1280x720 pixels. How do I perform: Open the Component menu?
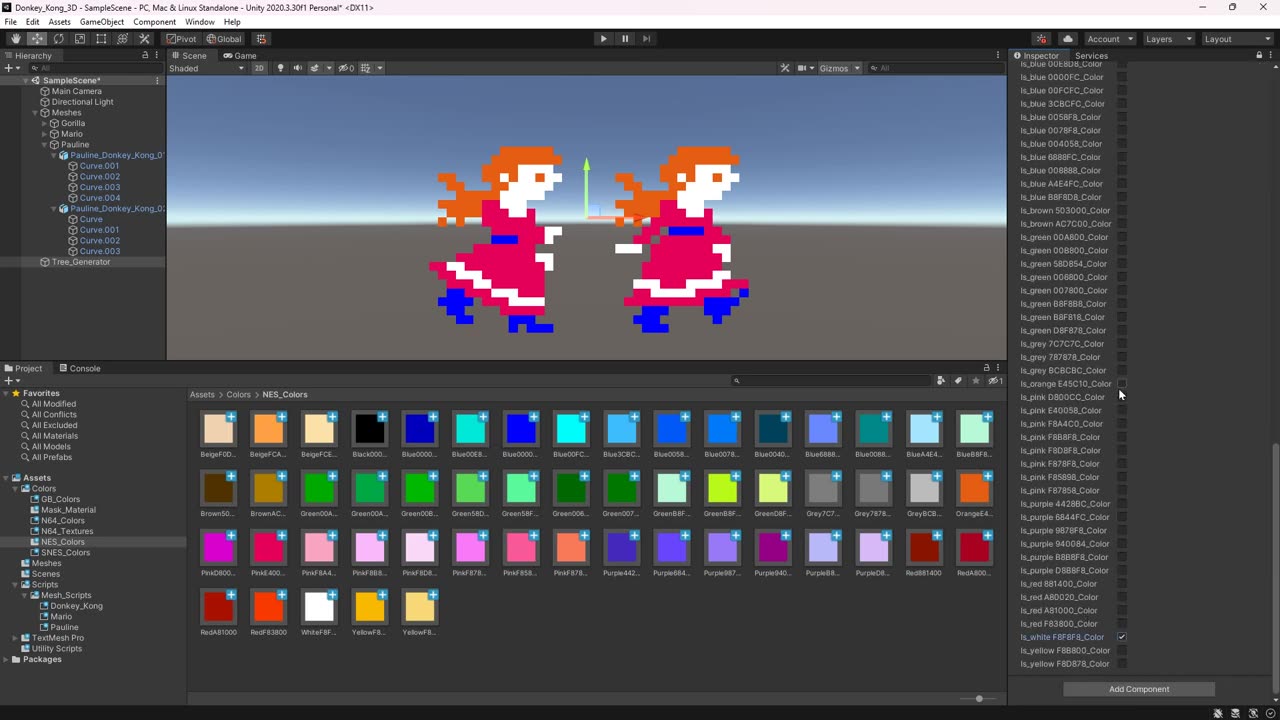coord(154,22)
